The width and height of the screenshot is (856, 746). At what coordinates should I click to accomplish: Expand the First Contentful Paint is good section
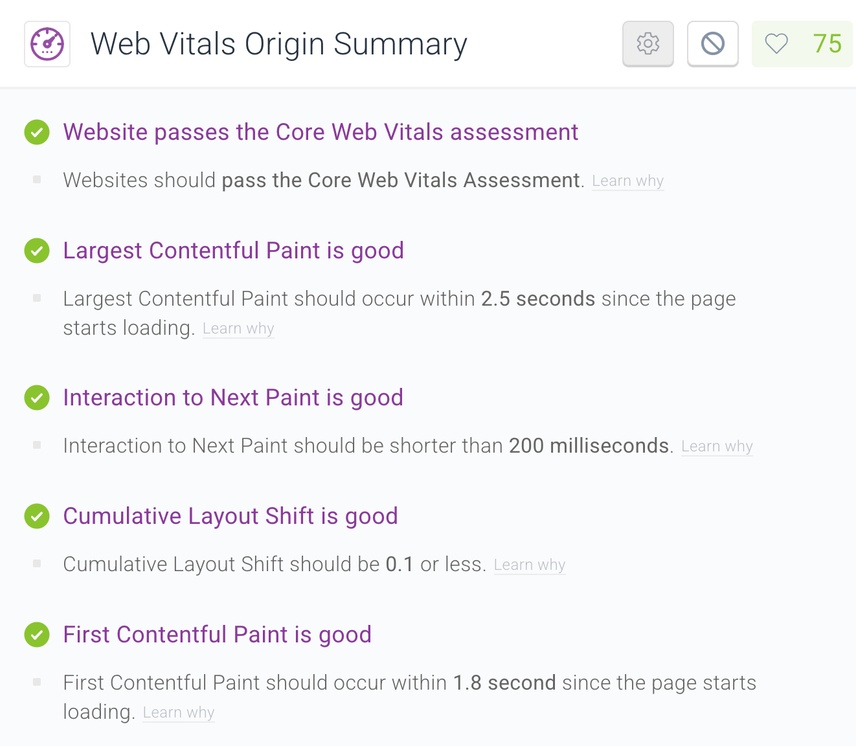(x=217, y=635)
